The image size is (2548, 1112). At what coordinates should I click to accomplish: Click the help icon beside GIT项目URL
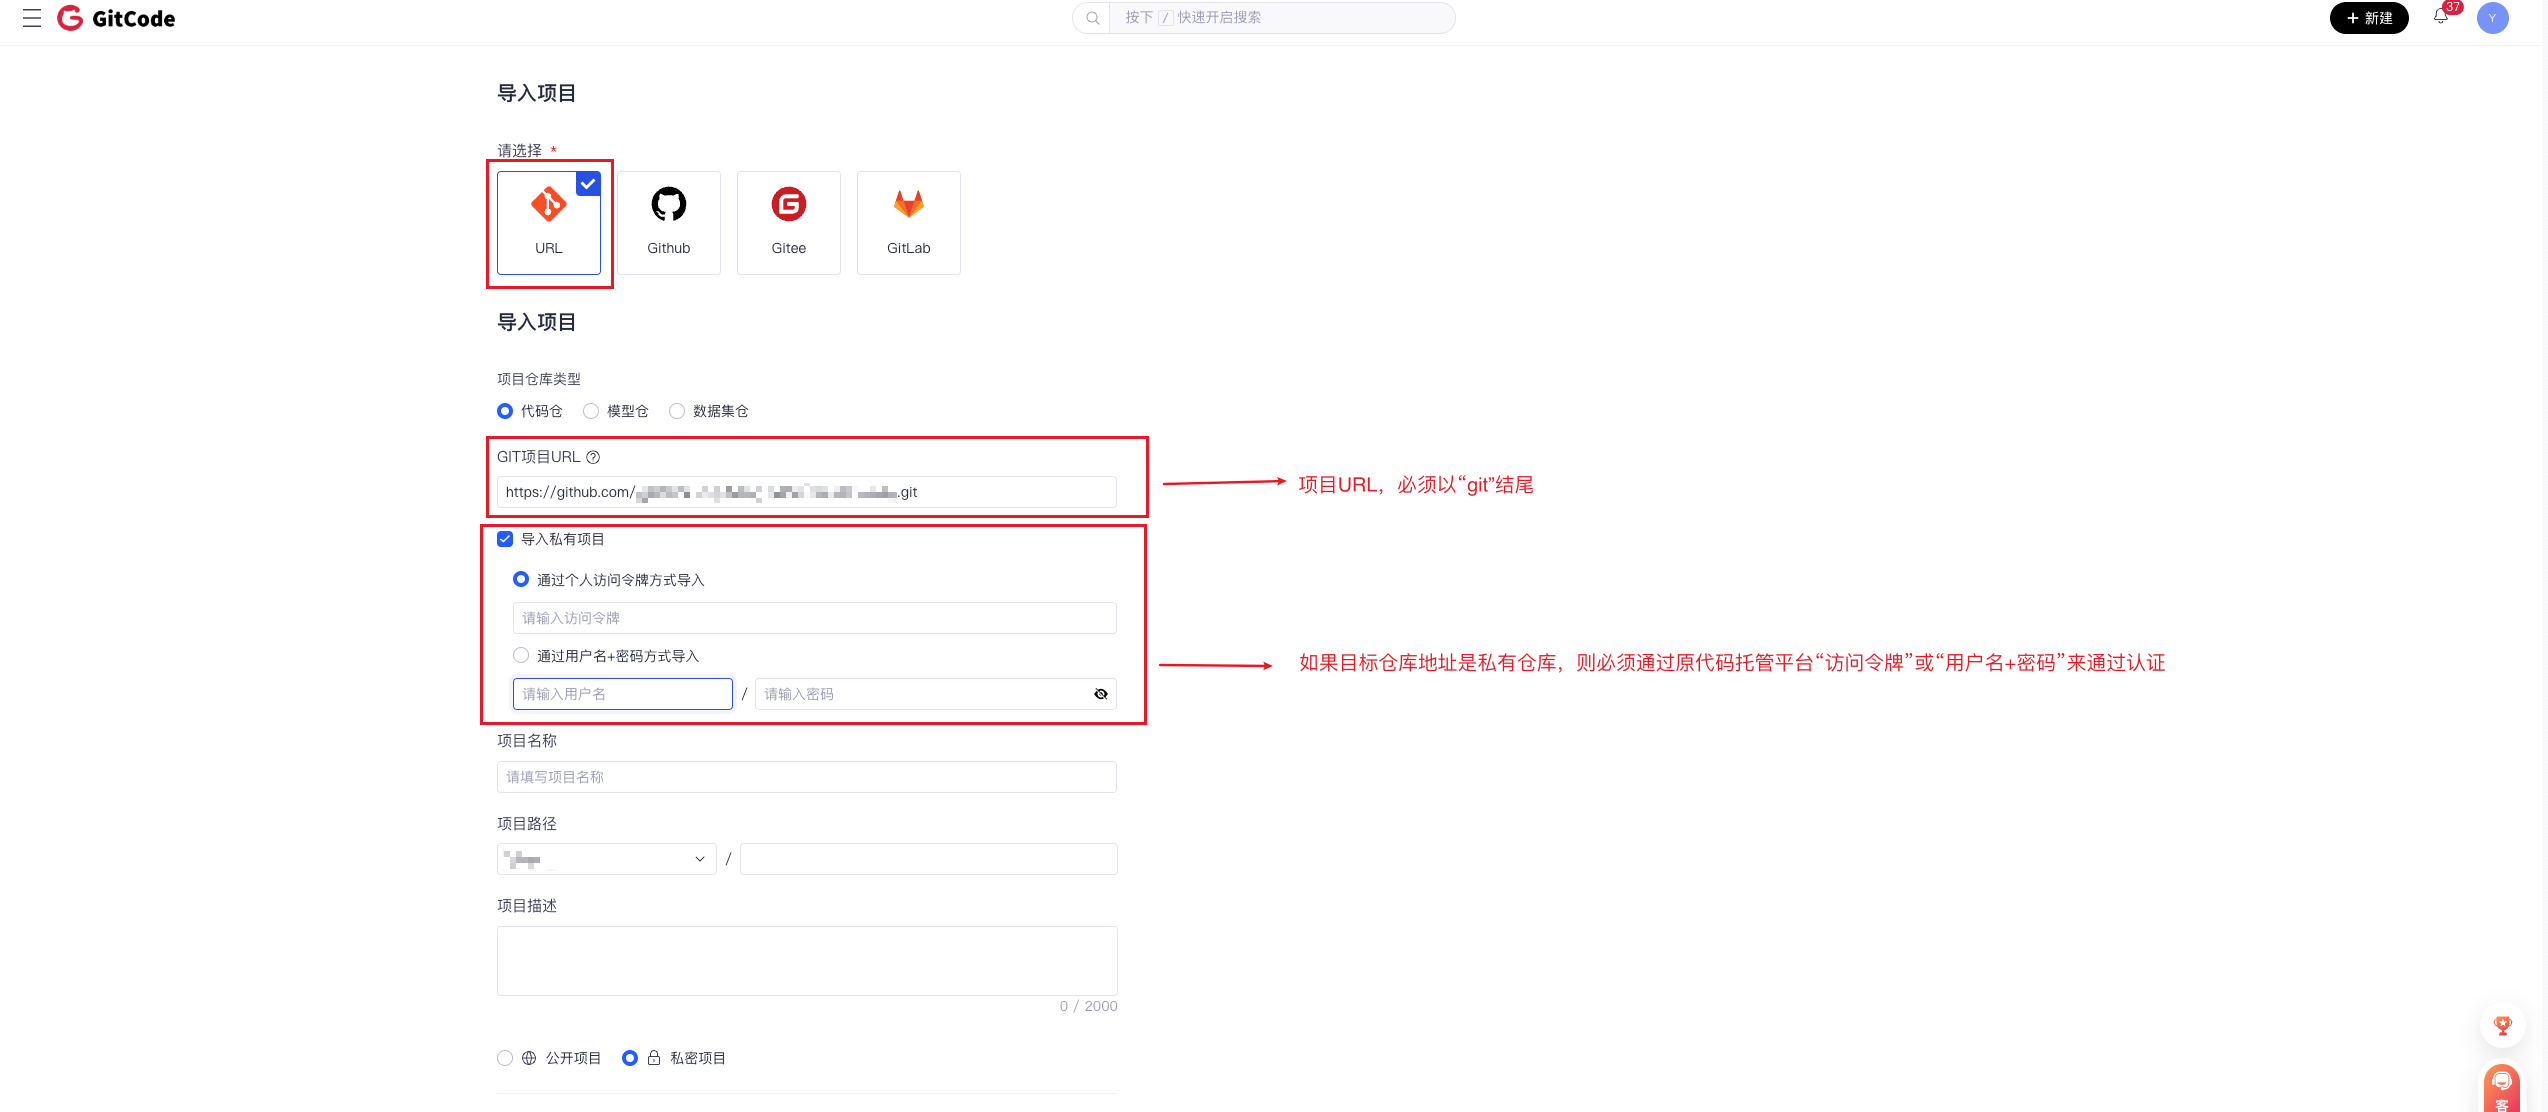coord(593,457)
